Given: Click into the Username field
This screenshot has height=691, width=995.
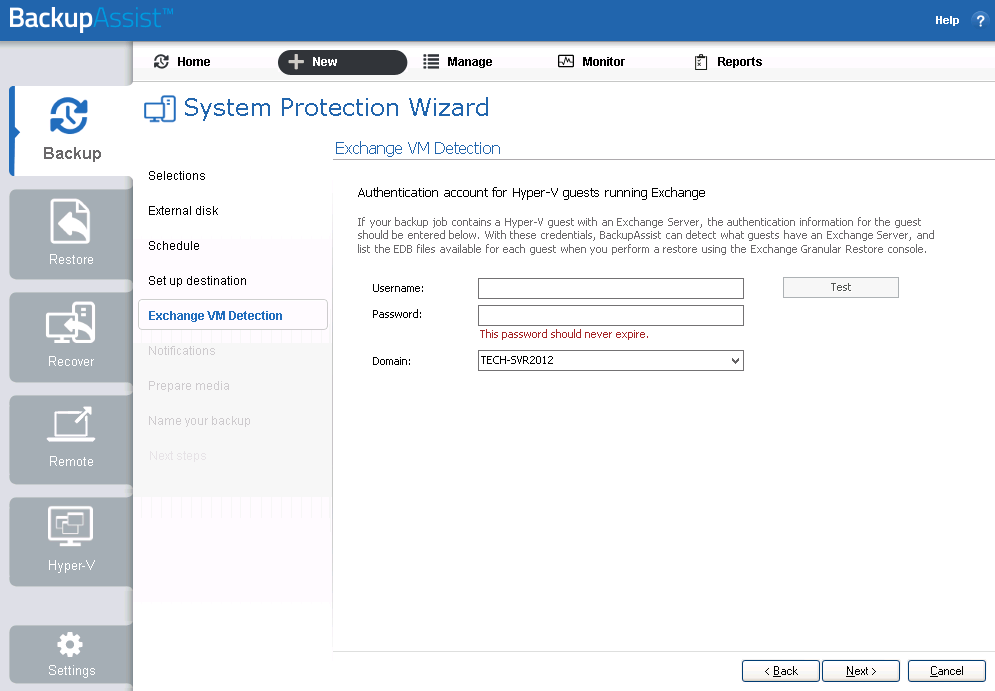Looking at the screenshot, I should (x=610, y=288).
